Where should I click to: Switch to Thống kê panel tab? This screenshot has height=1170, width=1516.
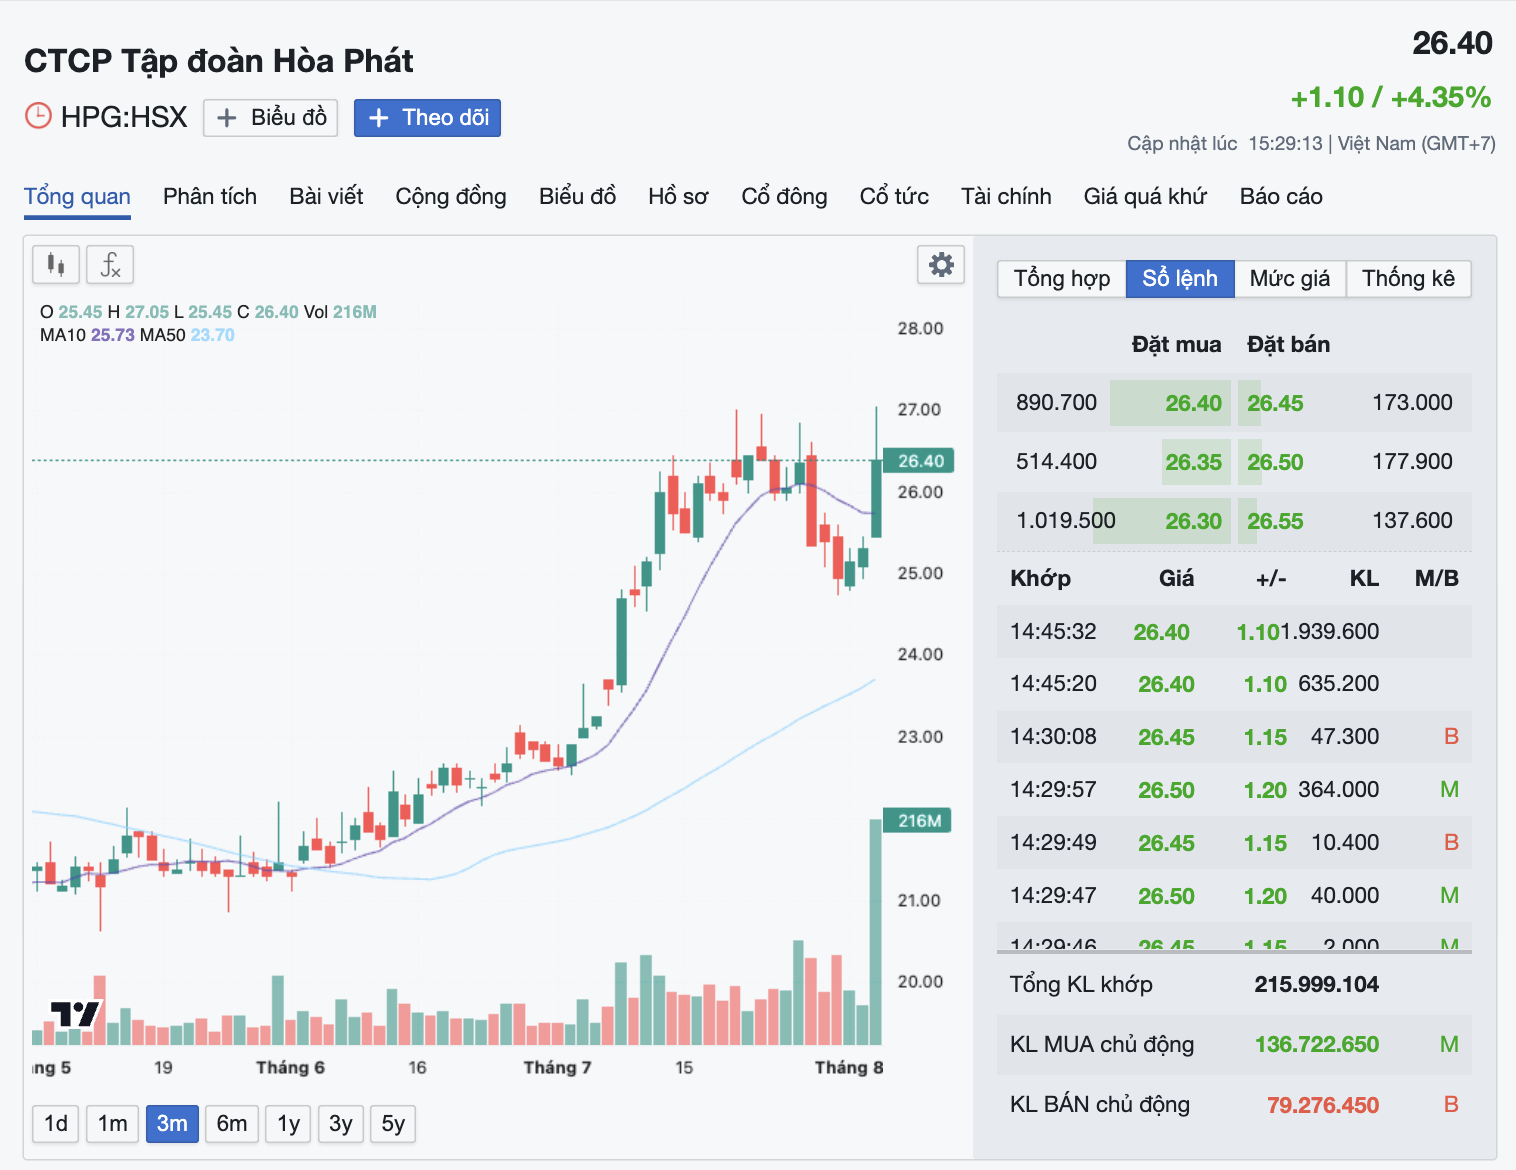[x=1408, y=279]
